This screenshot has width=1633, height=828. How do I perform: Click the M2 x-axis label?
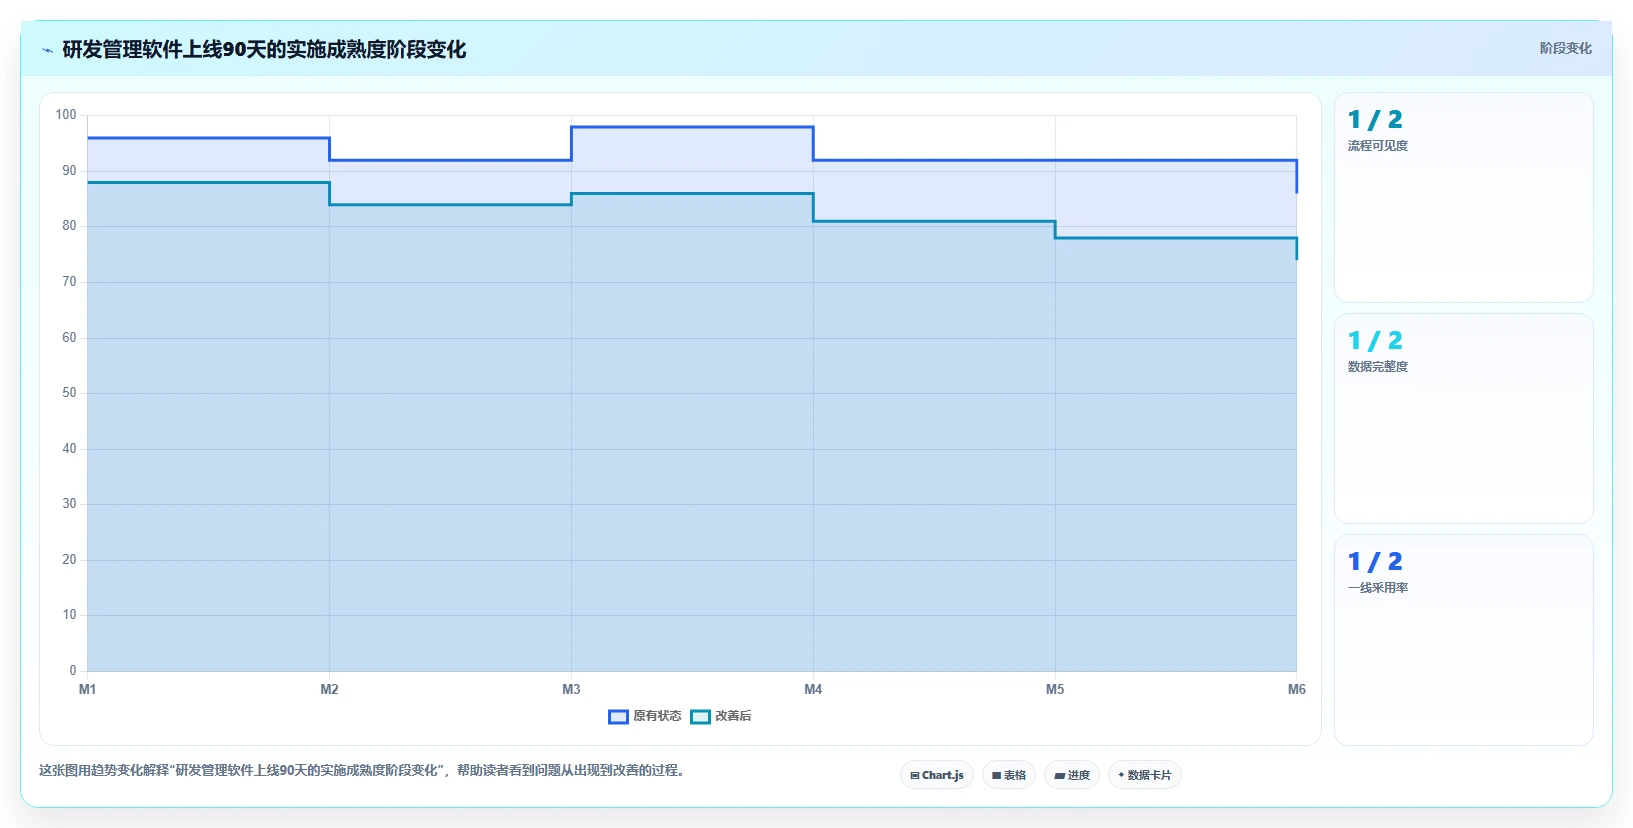(x=329, y=689)
